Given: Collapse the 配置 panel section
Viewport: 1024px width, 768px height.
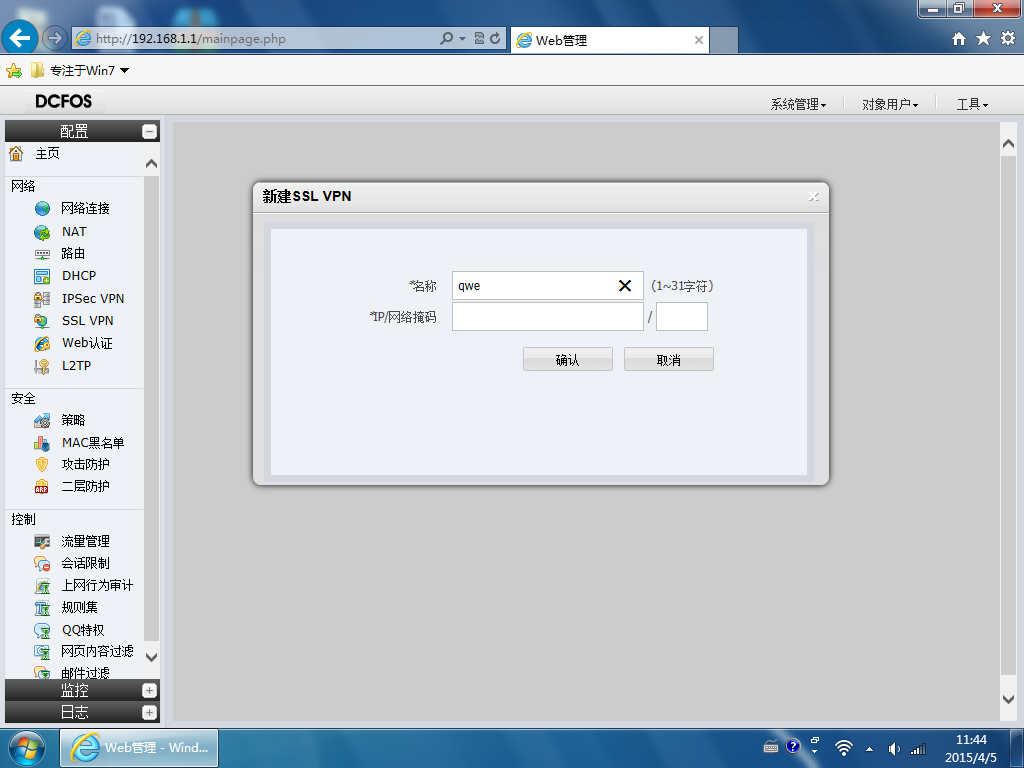Looking at the screenshot, I should coord(150,131).
